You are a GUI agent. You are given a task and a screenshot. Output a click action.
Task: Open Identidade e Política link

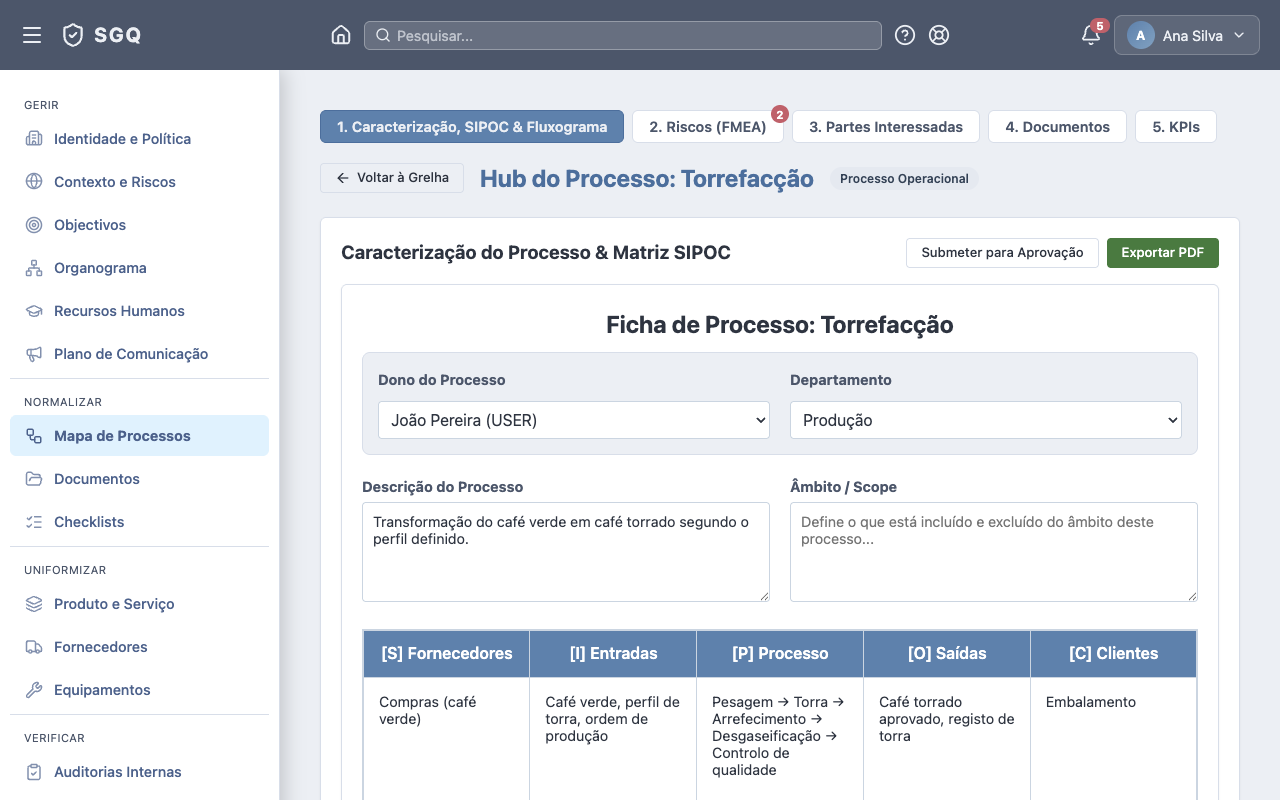click(x=139, y=139)
